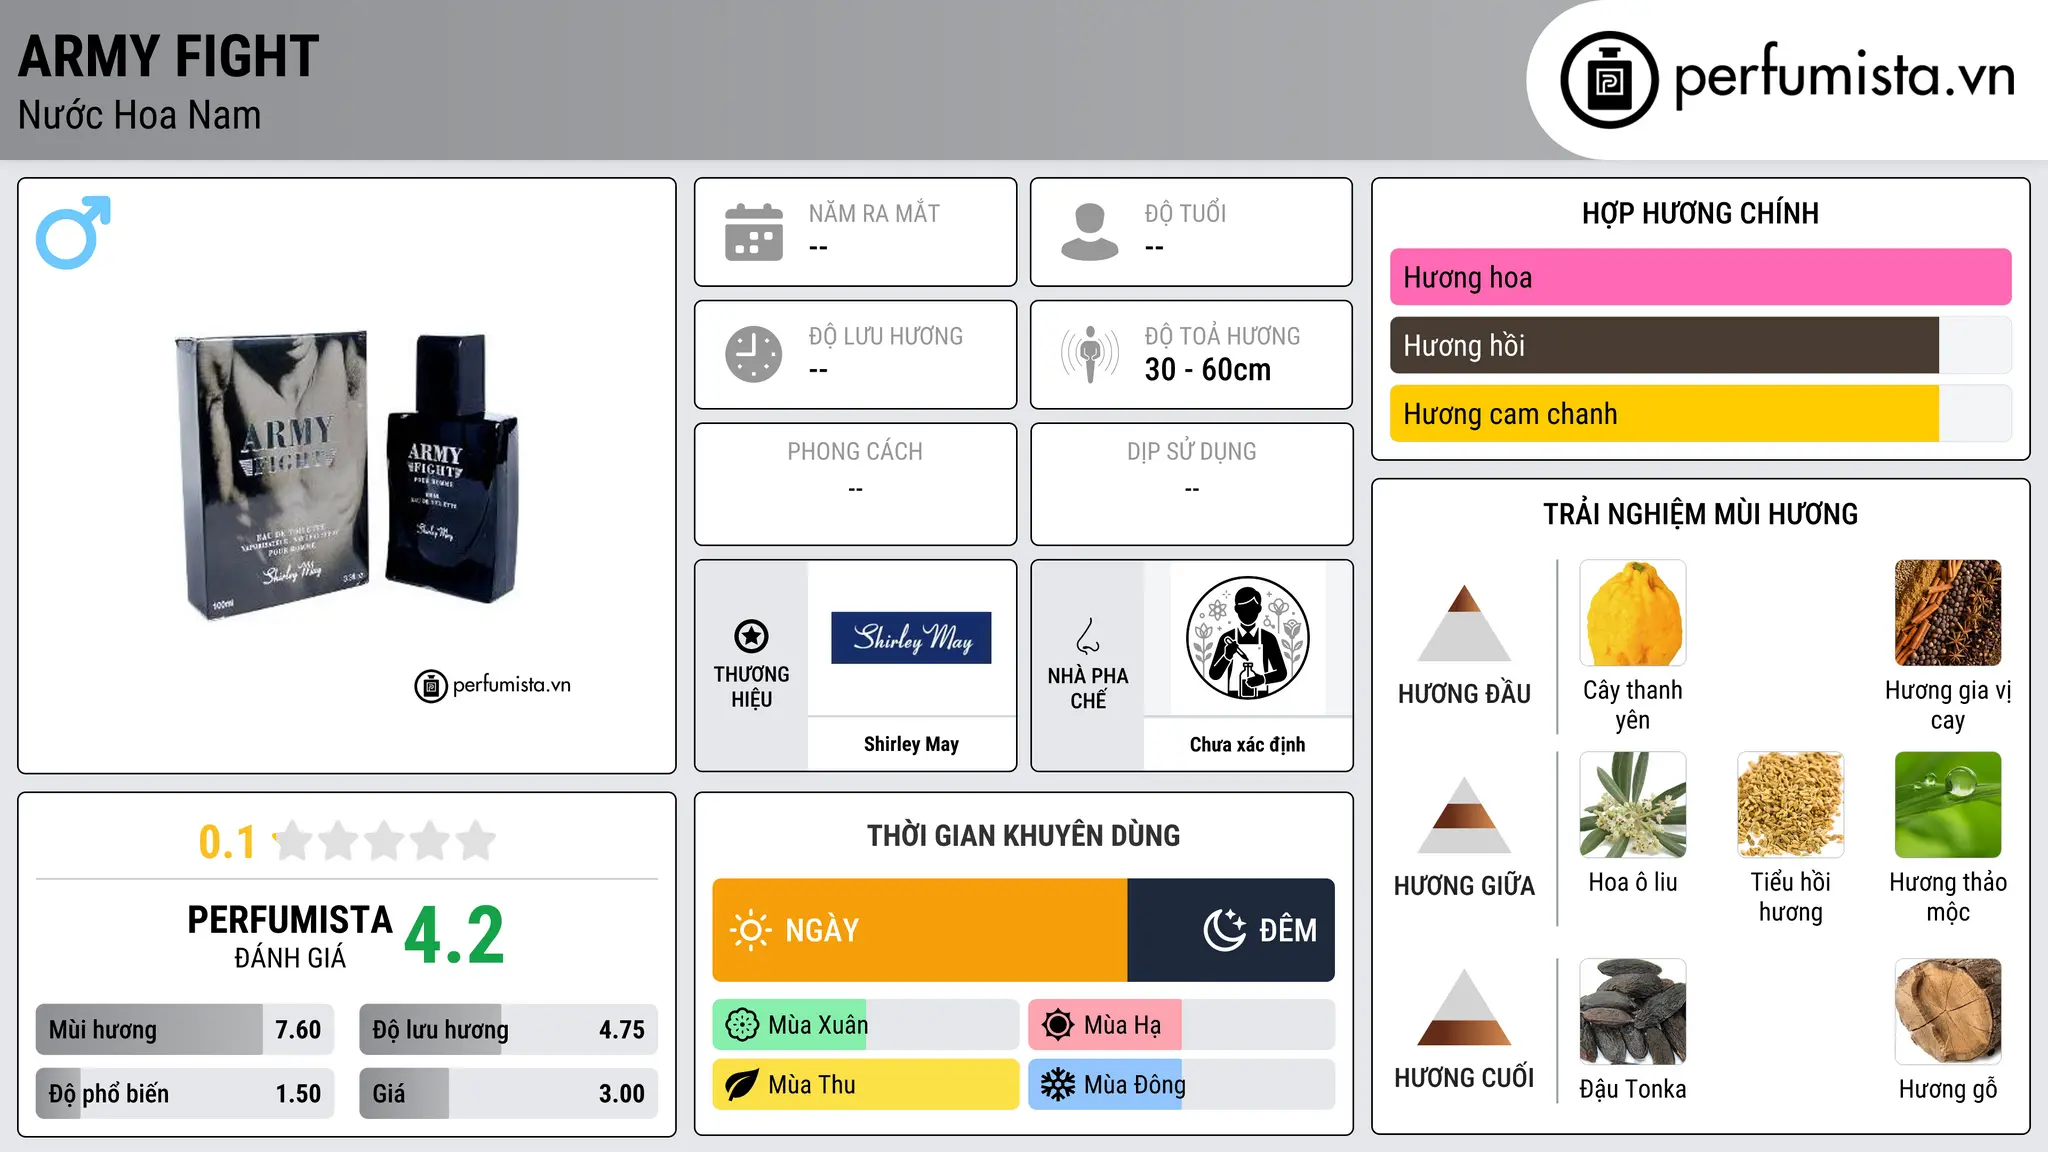Open the Hương gỗ wood image

coord(1948,1012)
